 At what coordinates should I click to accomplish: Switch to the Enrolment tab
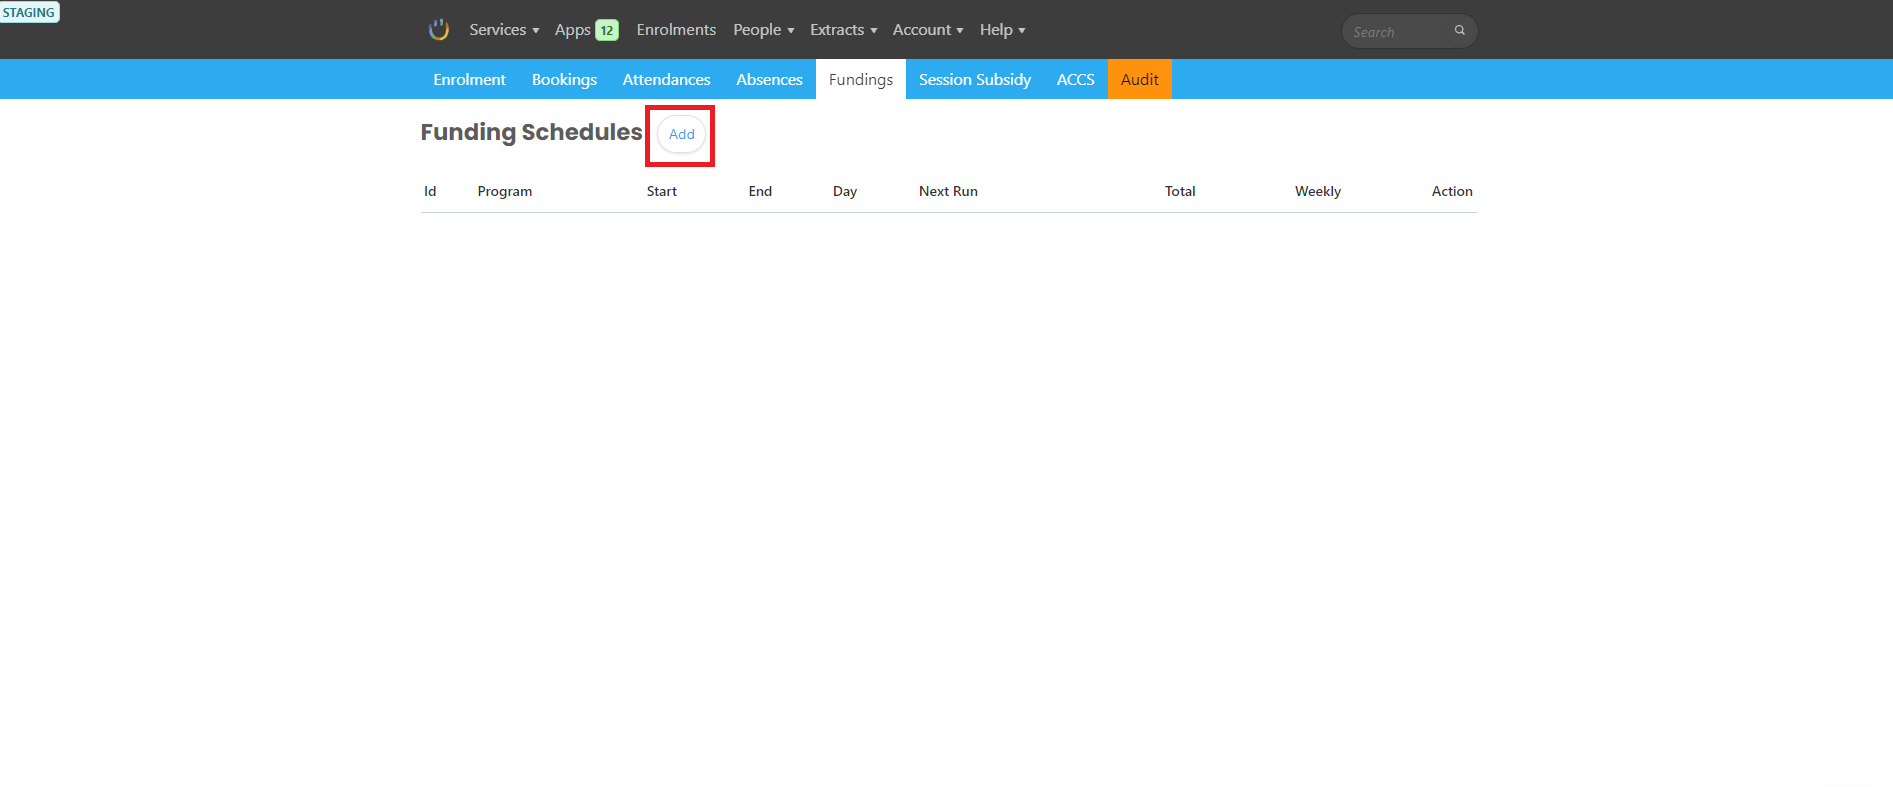click(469, 79)
